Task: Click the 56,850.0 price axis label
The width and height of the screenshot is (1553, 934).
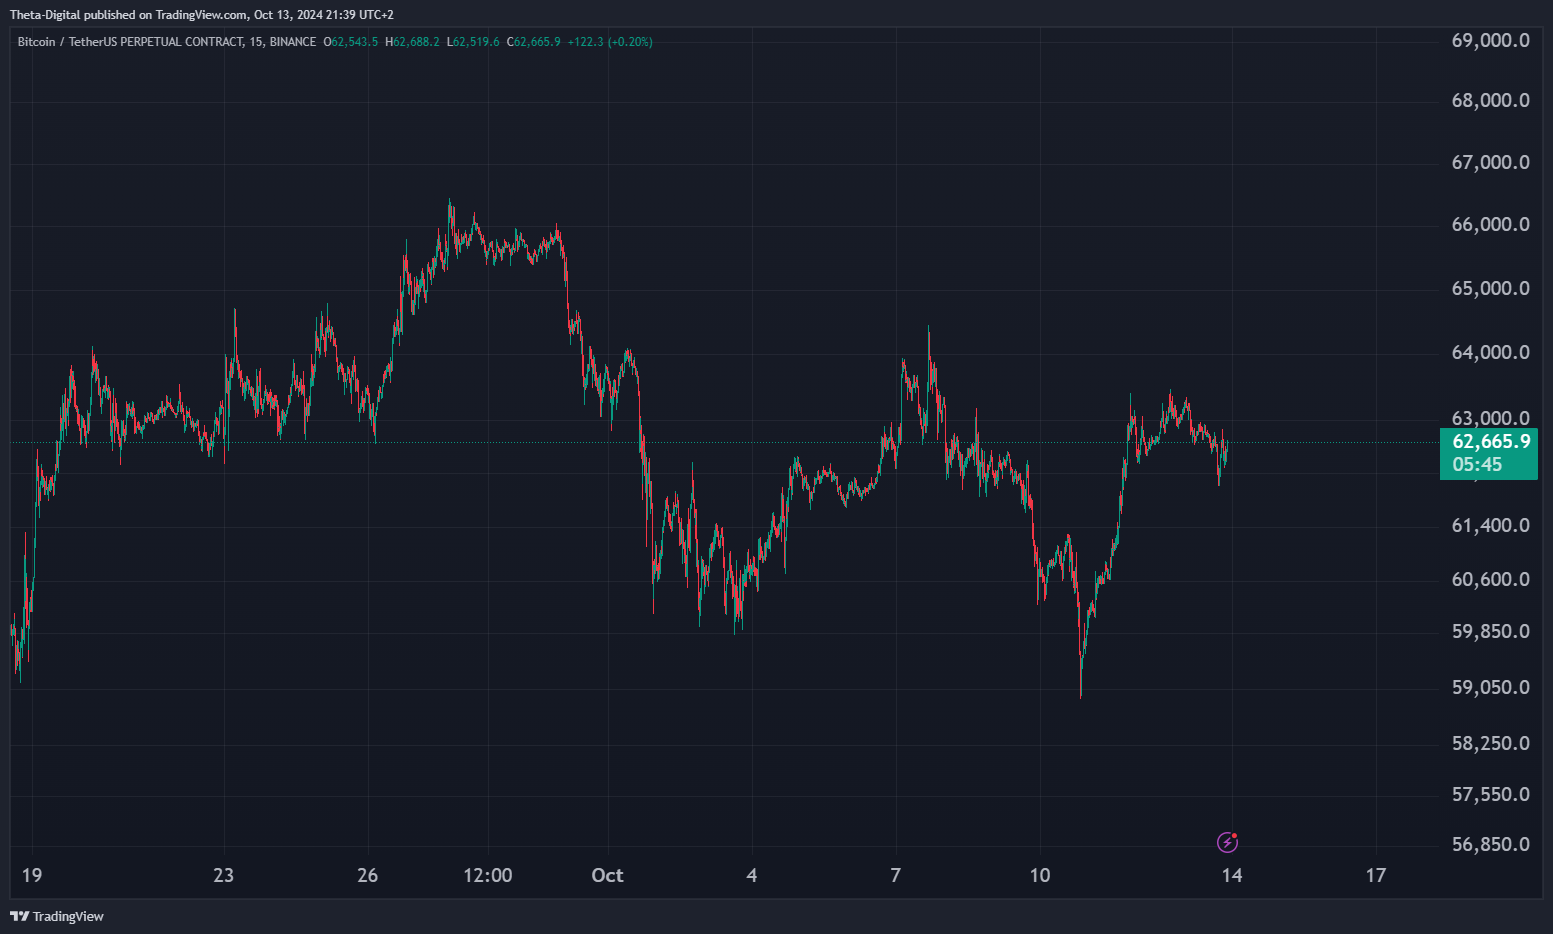Action: point(1490,844)
